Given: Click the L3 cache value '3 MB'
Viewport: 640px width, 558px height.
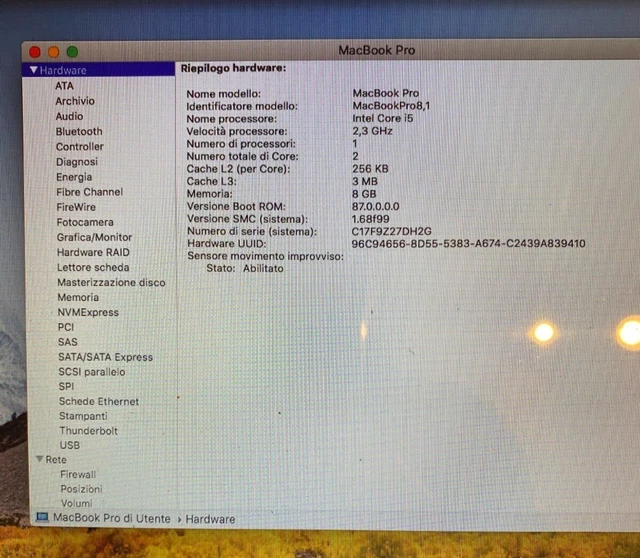Looking at the screenshot, I should 364,181.
